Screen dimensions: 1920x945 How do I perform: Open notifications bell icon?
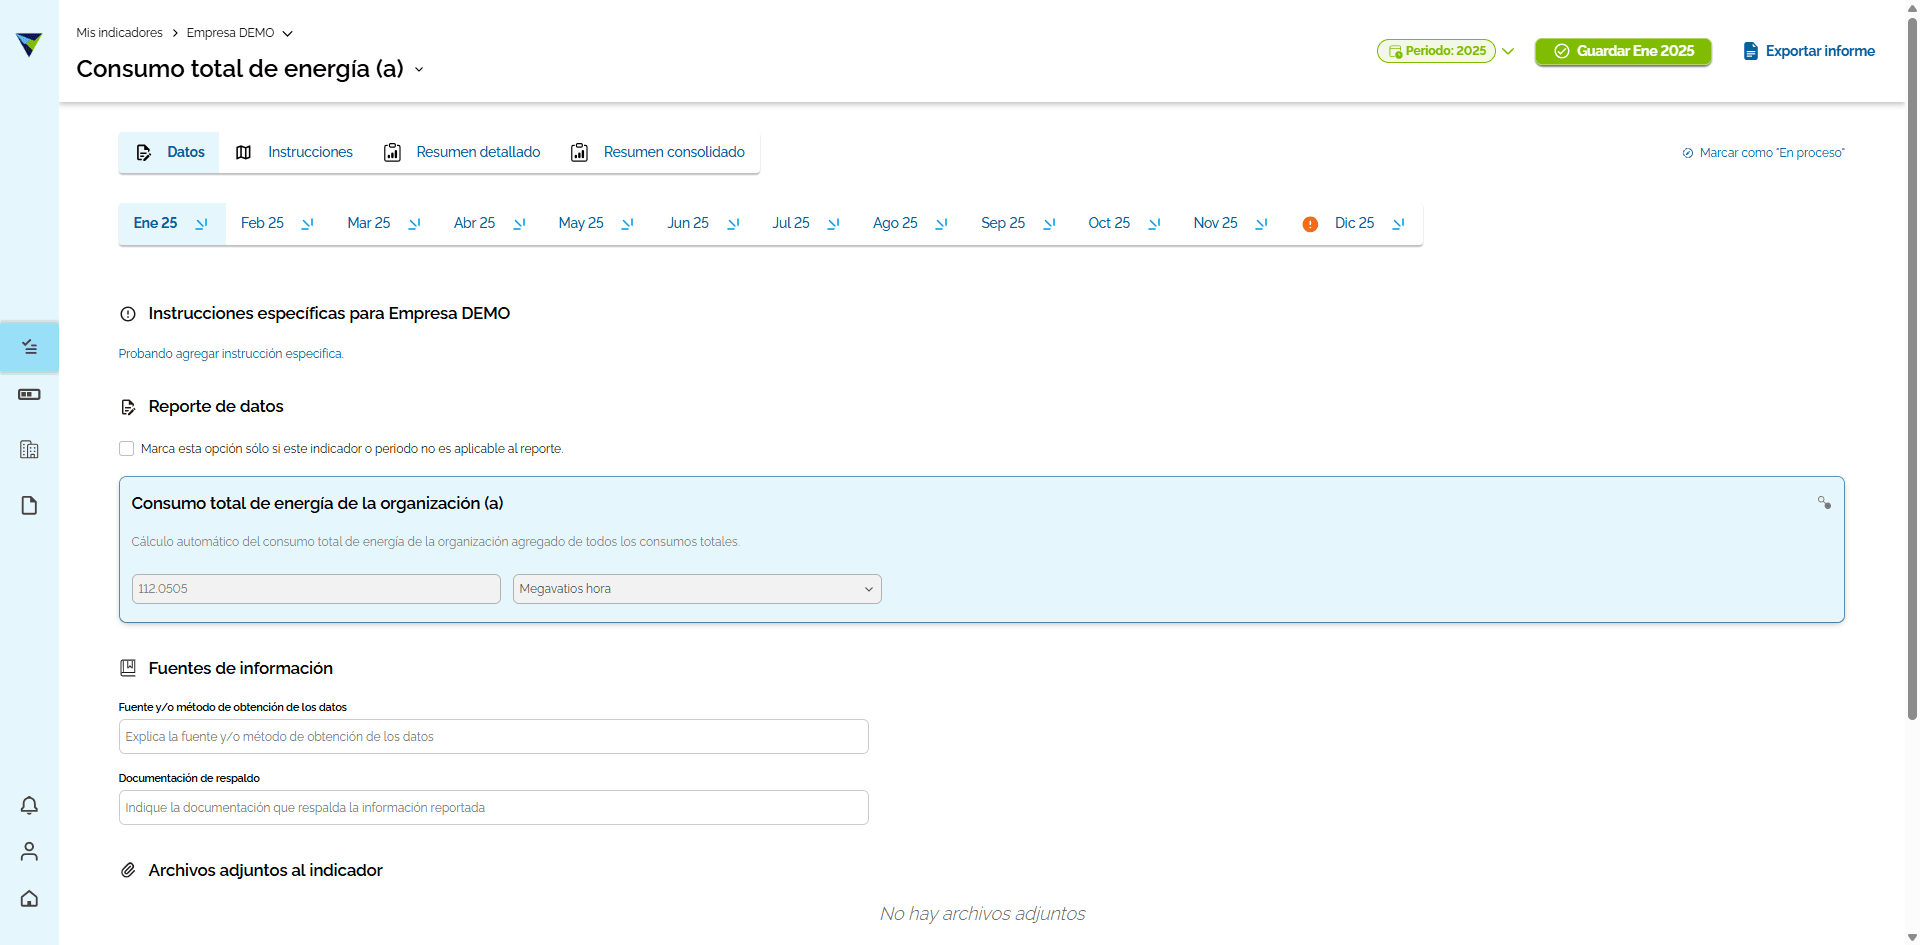[29, 805]
